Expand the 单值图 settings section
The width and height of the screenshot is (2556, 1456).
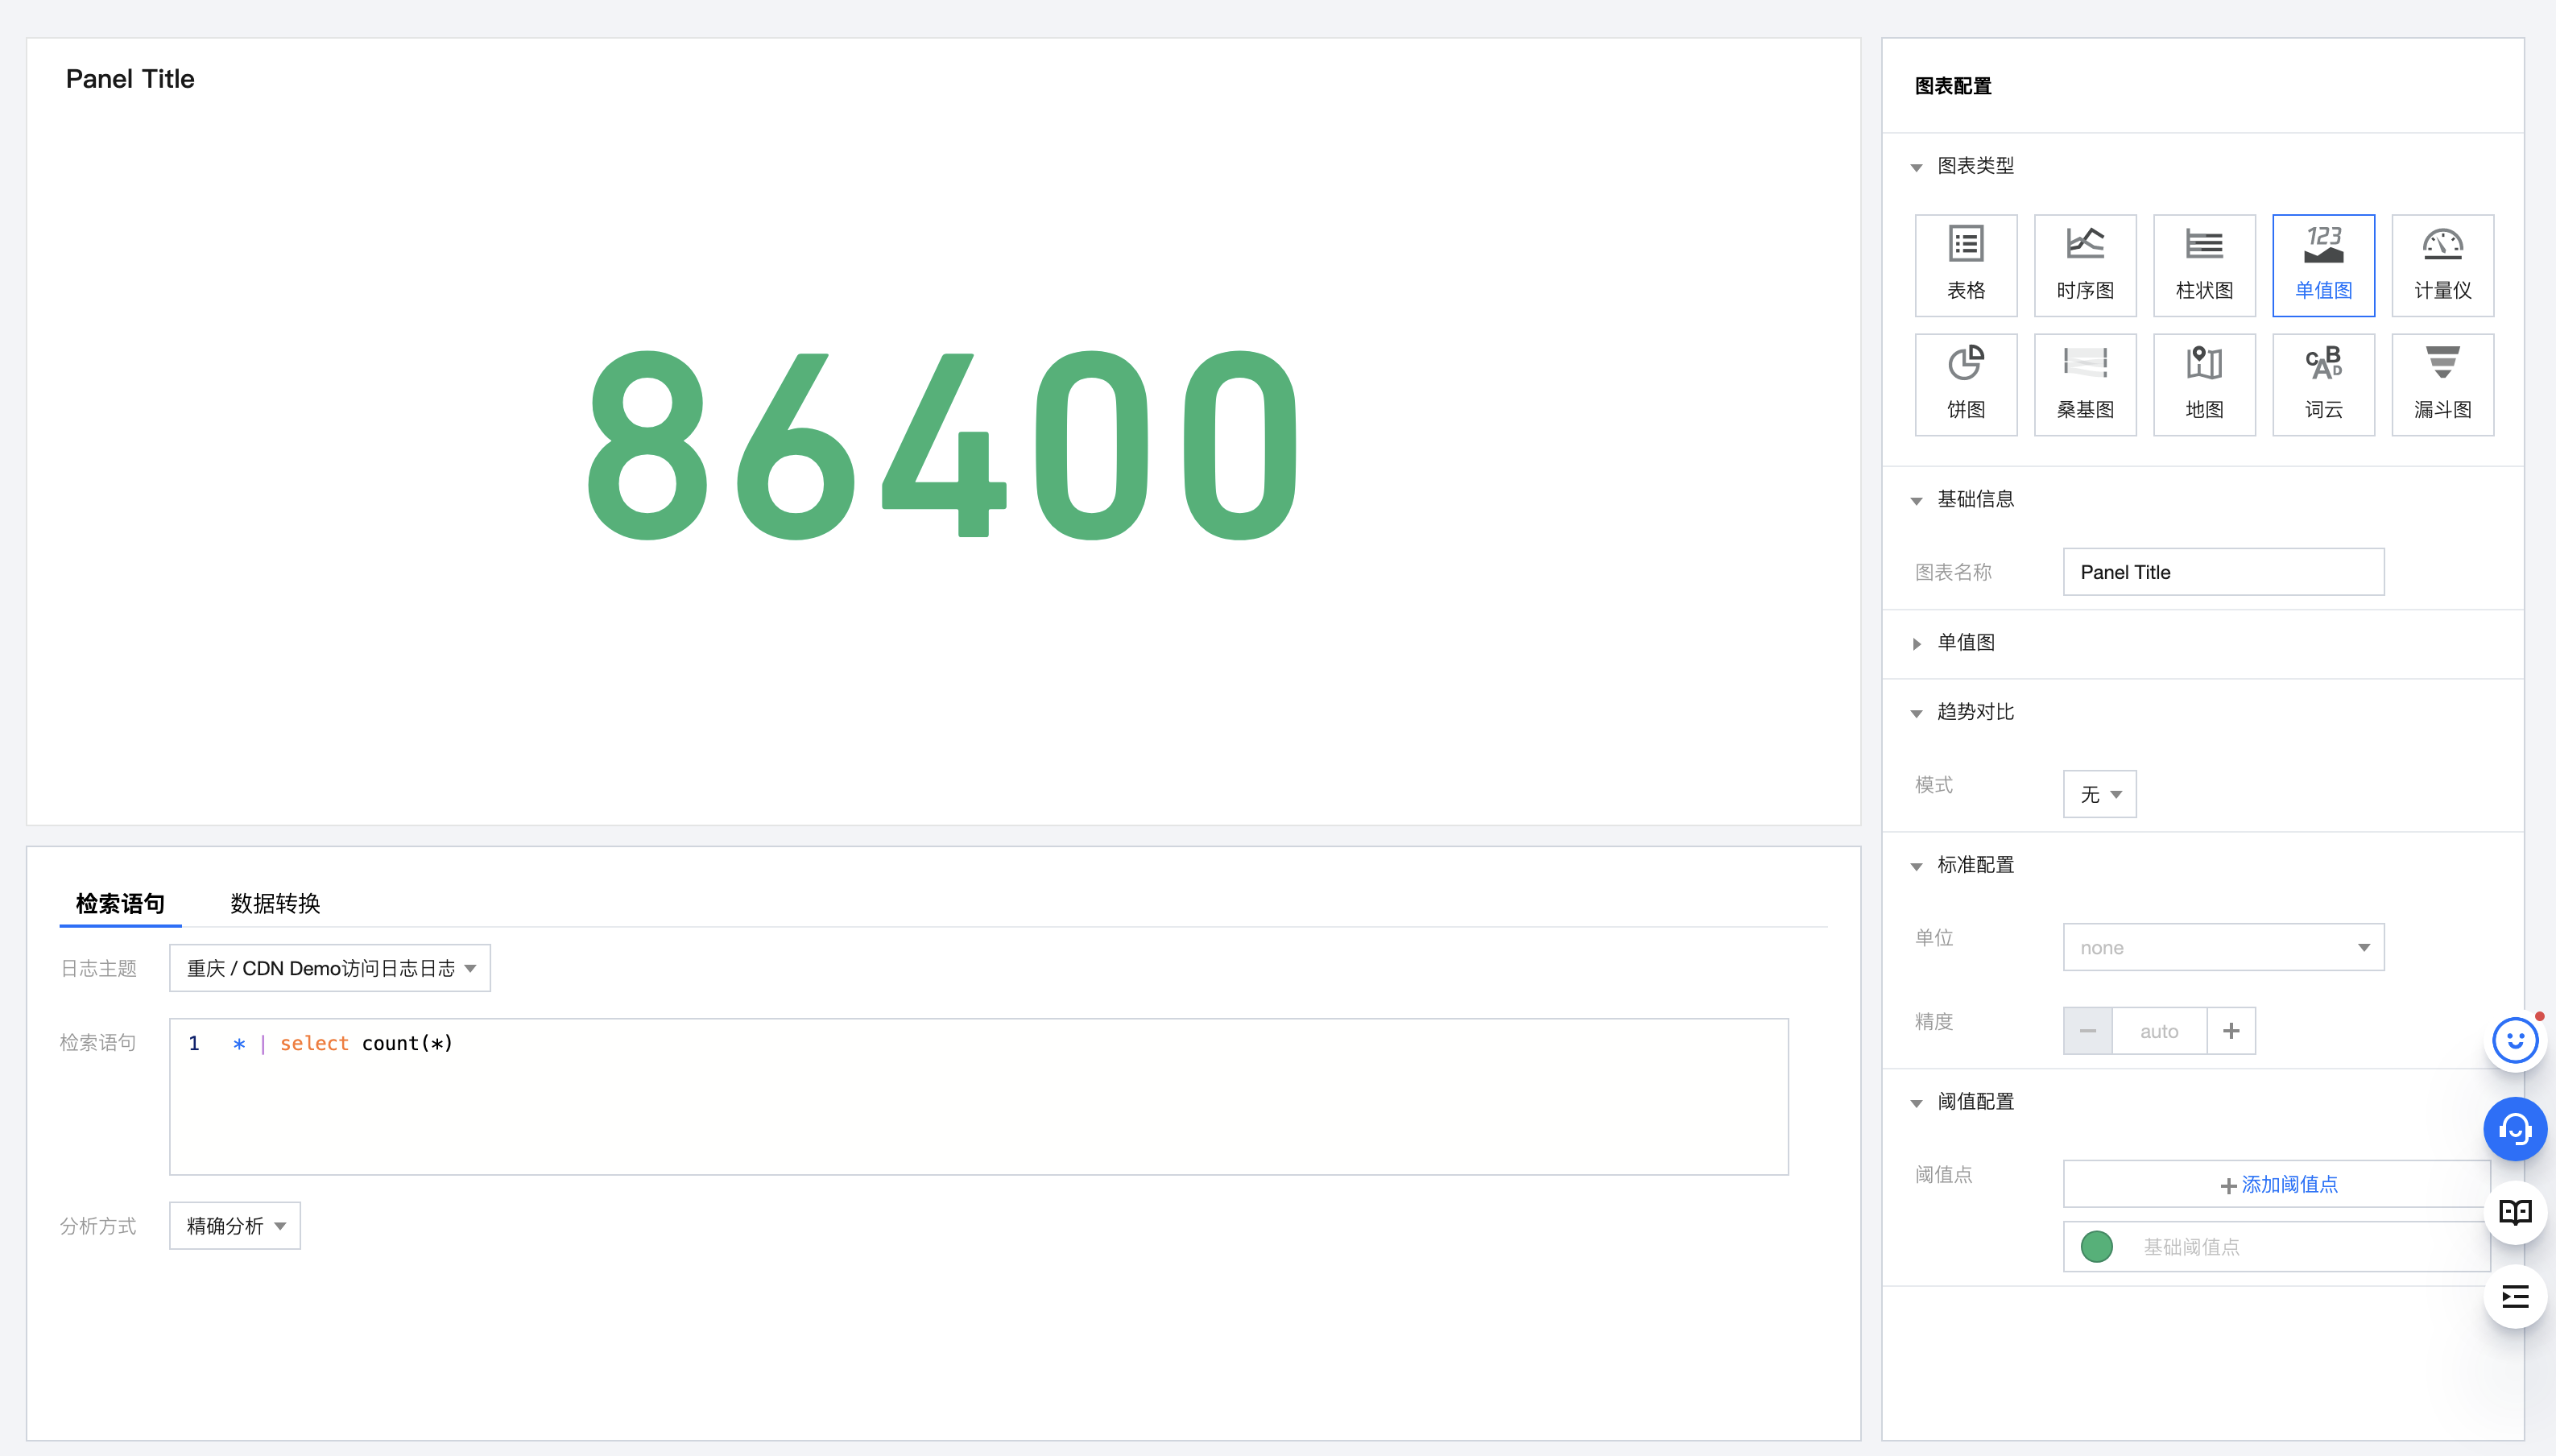coord(1964,643)
